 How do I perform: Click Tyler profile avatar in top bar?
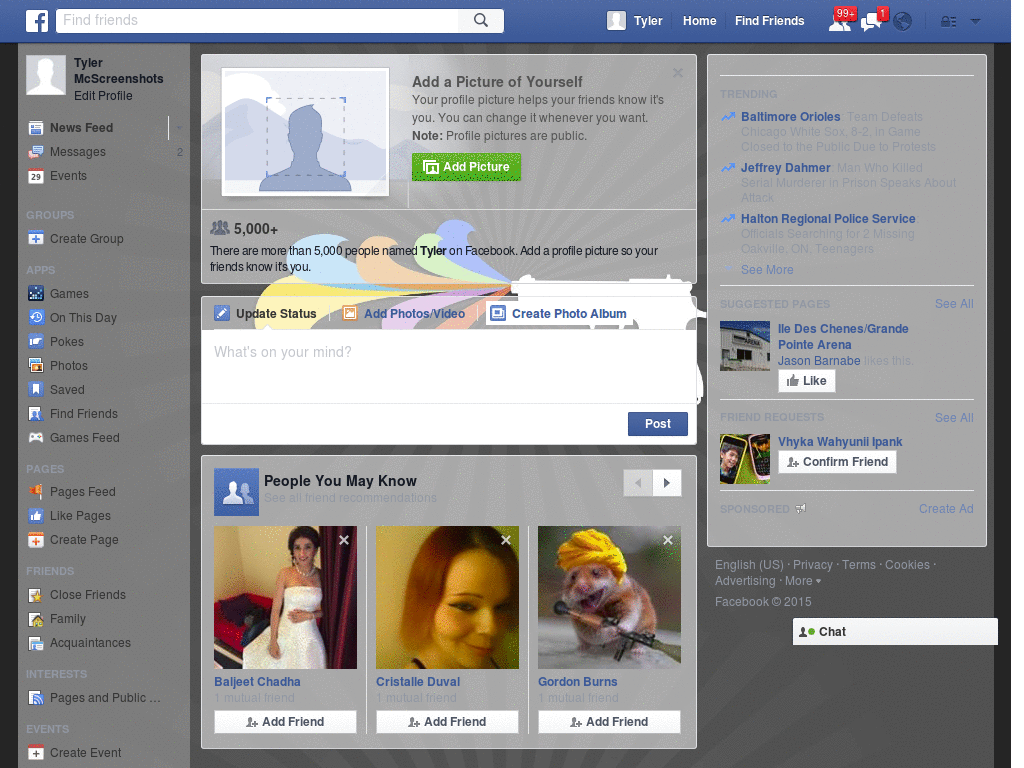click(616, 21)
